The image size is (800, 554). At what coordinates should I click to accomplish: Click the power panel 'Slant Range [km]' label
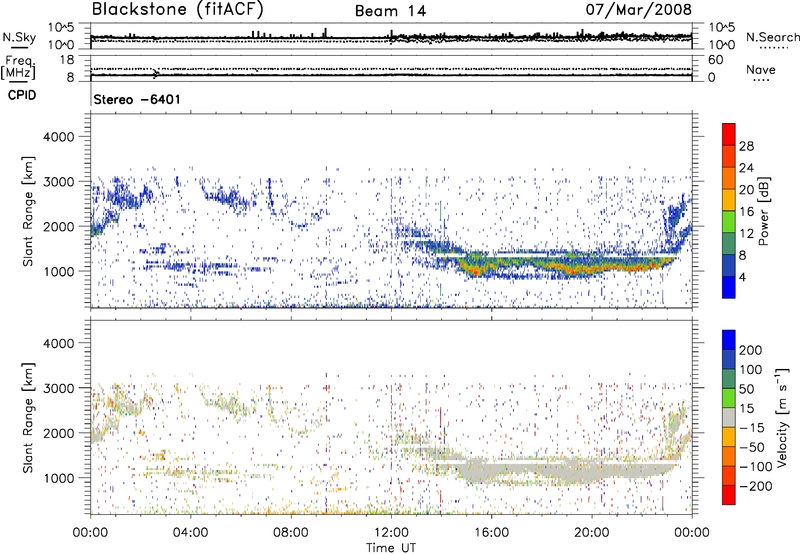(x=28, y=211)
